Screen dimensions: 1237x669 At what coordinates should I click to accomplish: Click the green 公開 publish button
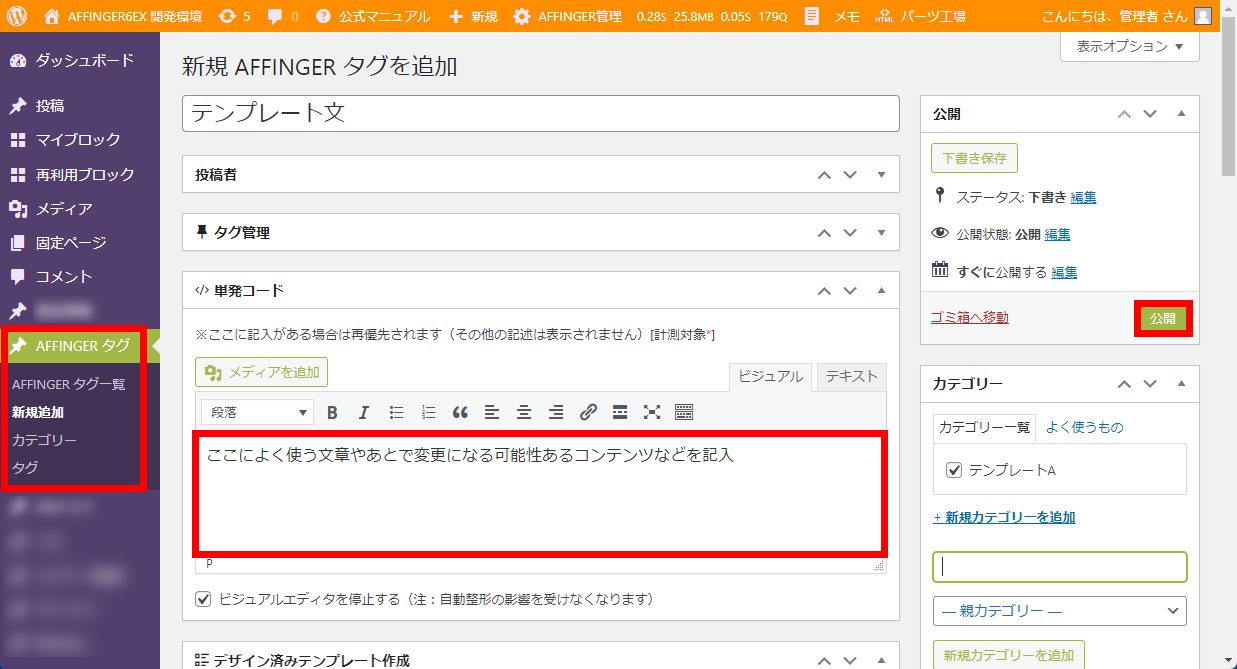tap(1162, 319)
